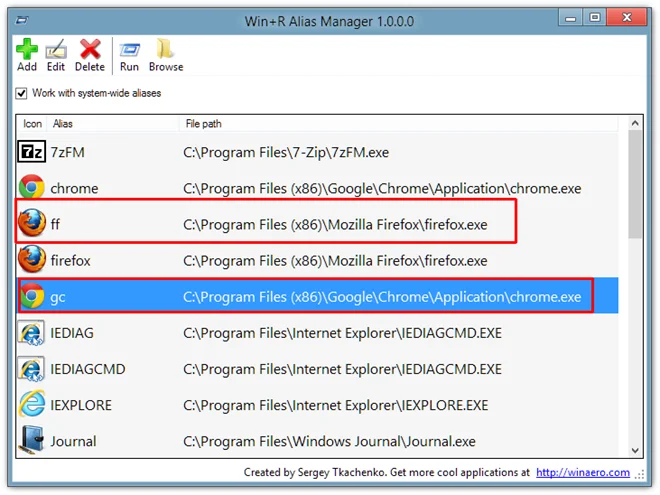The image size is (660, 495).
Task: Select the chrome alias row
Action: (318, 188)
